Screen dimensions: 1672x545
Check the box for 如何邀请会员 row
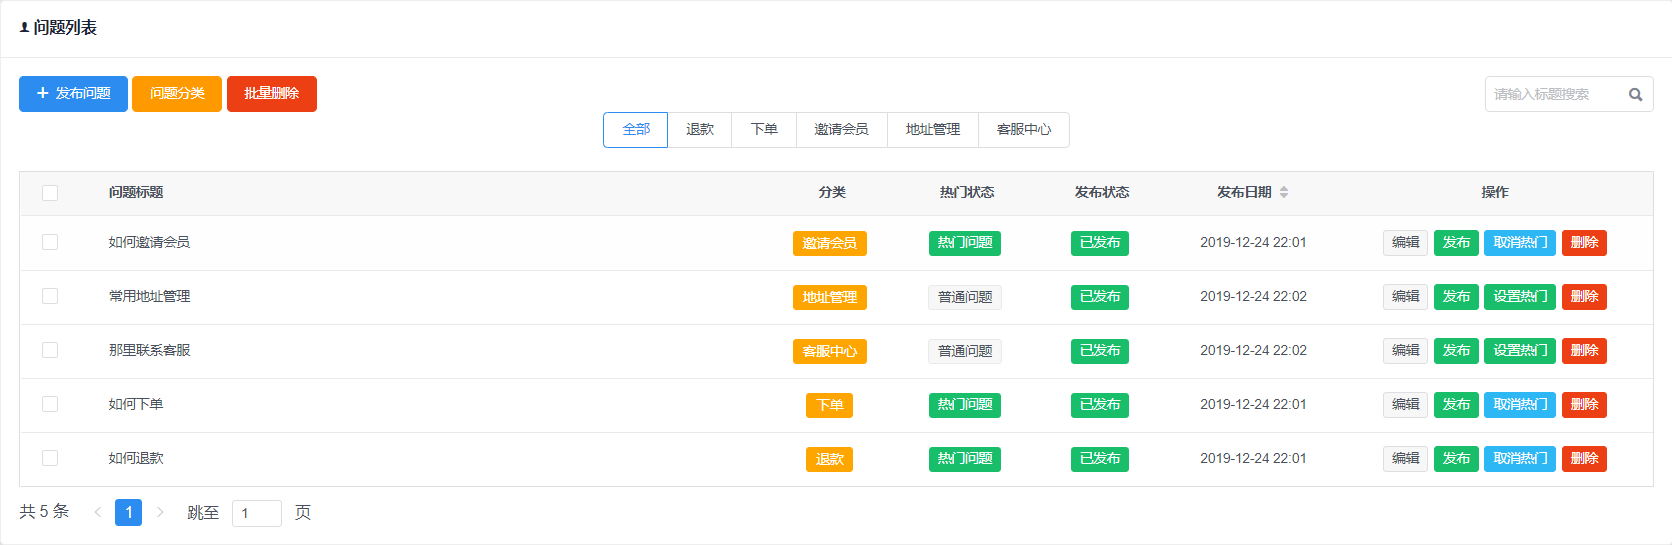[x=50, y=242]
